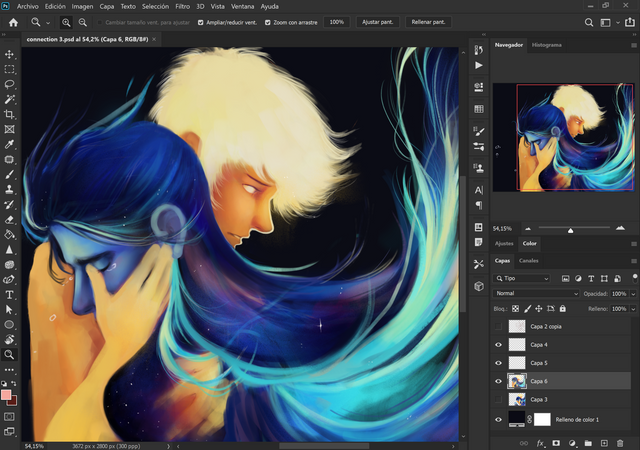Hide the Capa 4 layer
The height and width of the screenshot is (450, 640).
pyautogui.click(x=499, y=344)
